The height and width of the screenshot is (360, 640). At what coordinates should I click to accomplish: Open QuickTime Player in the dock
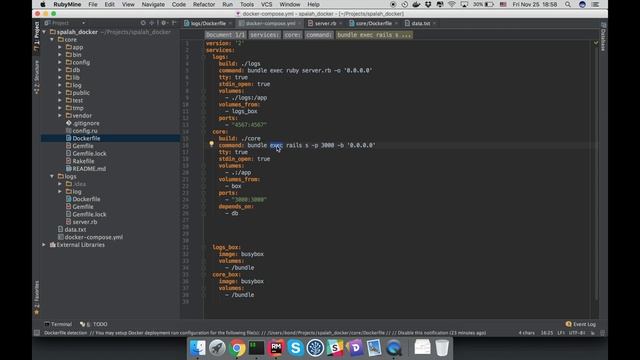pyautogui.click(x=393, y=348)
